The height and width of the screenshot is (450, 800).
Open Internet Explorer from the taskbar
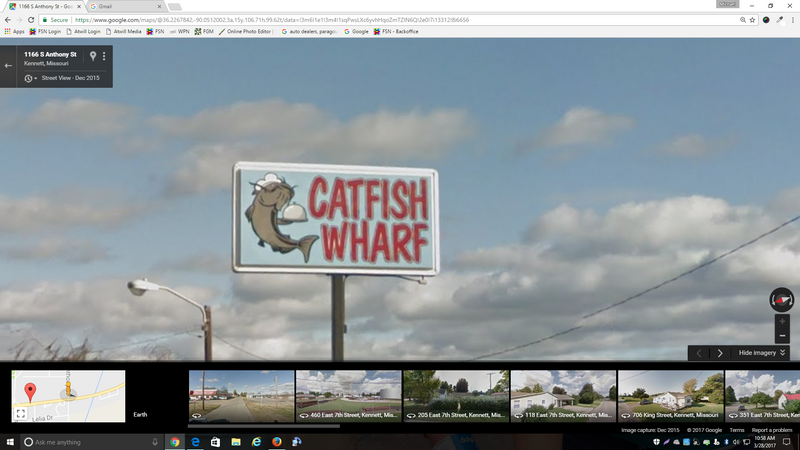point(256,442)
